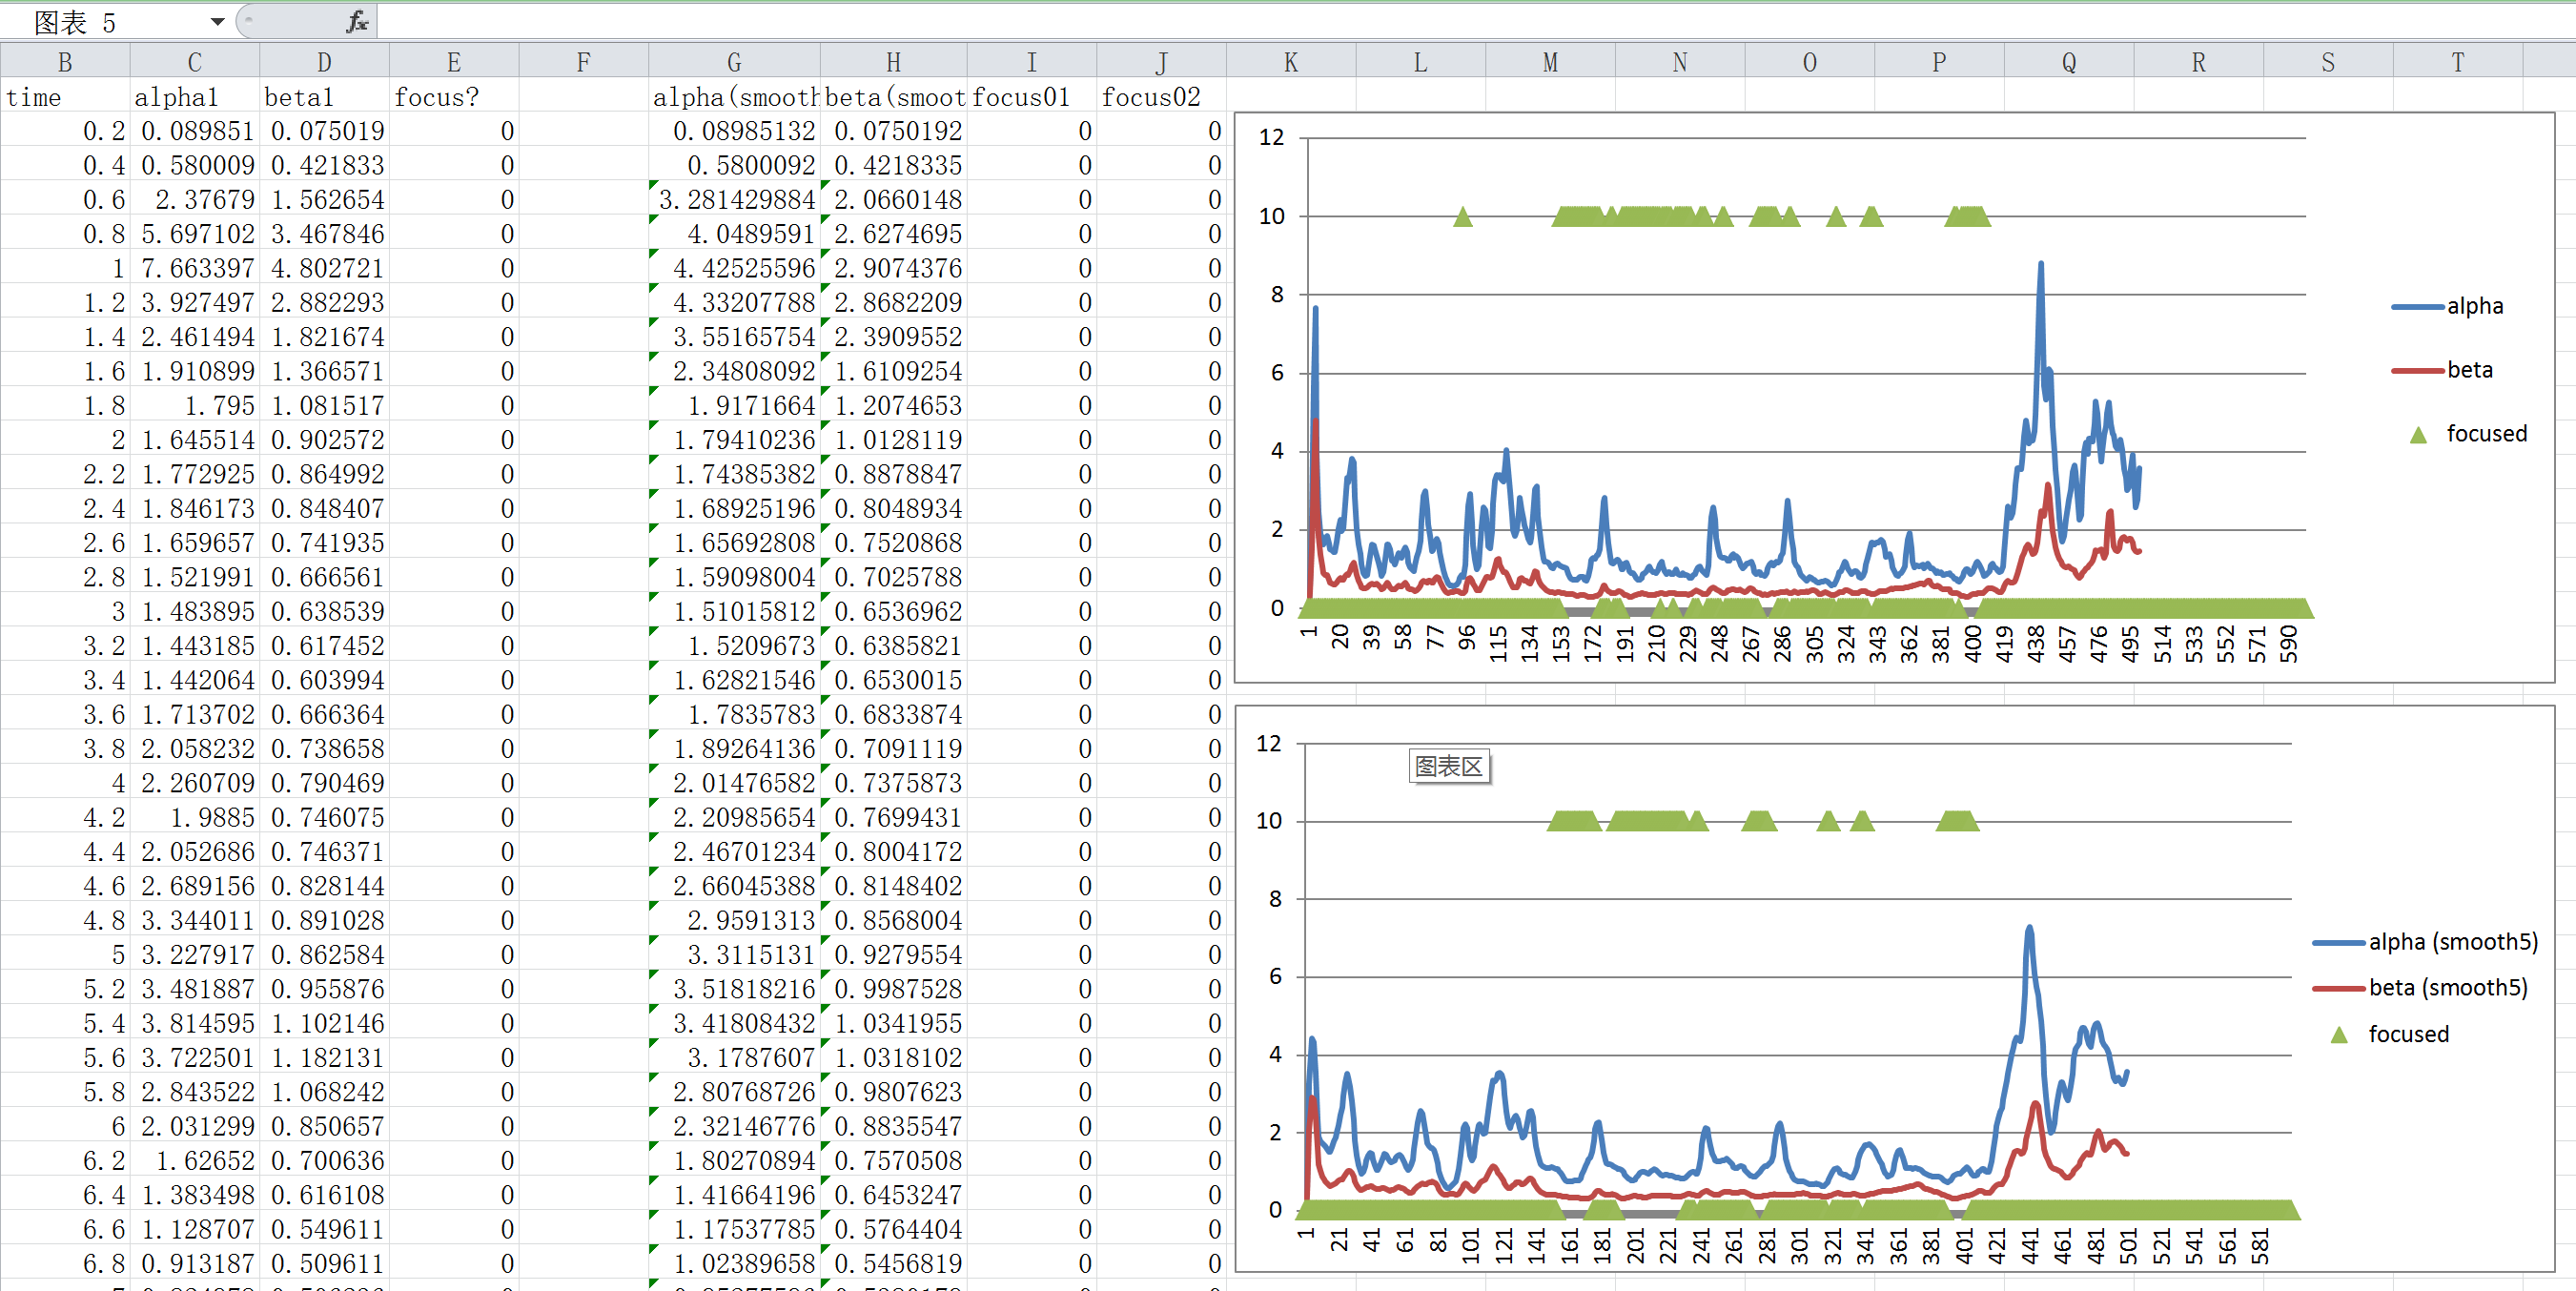
Task: Click cell with value 3.51818216
Action: [x=734, y=989]
